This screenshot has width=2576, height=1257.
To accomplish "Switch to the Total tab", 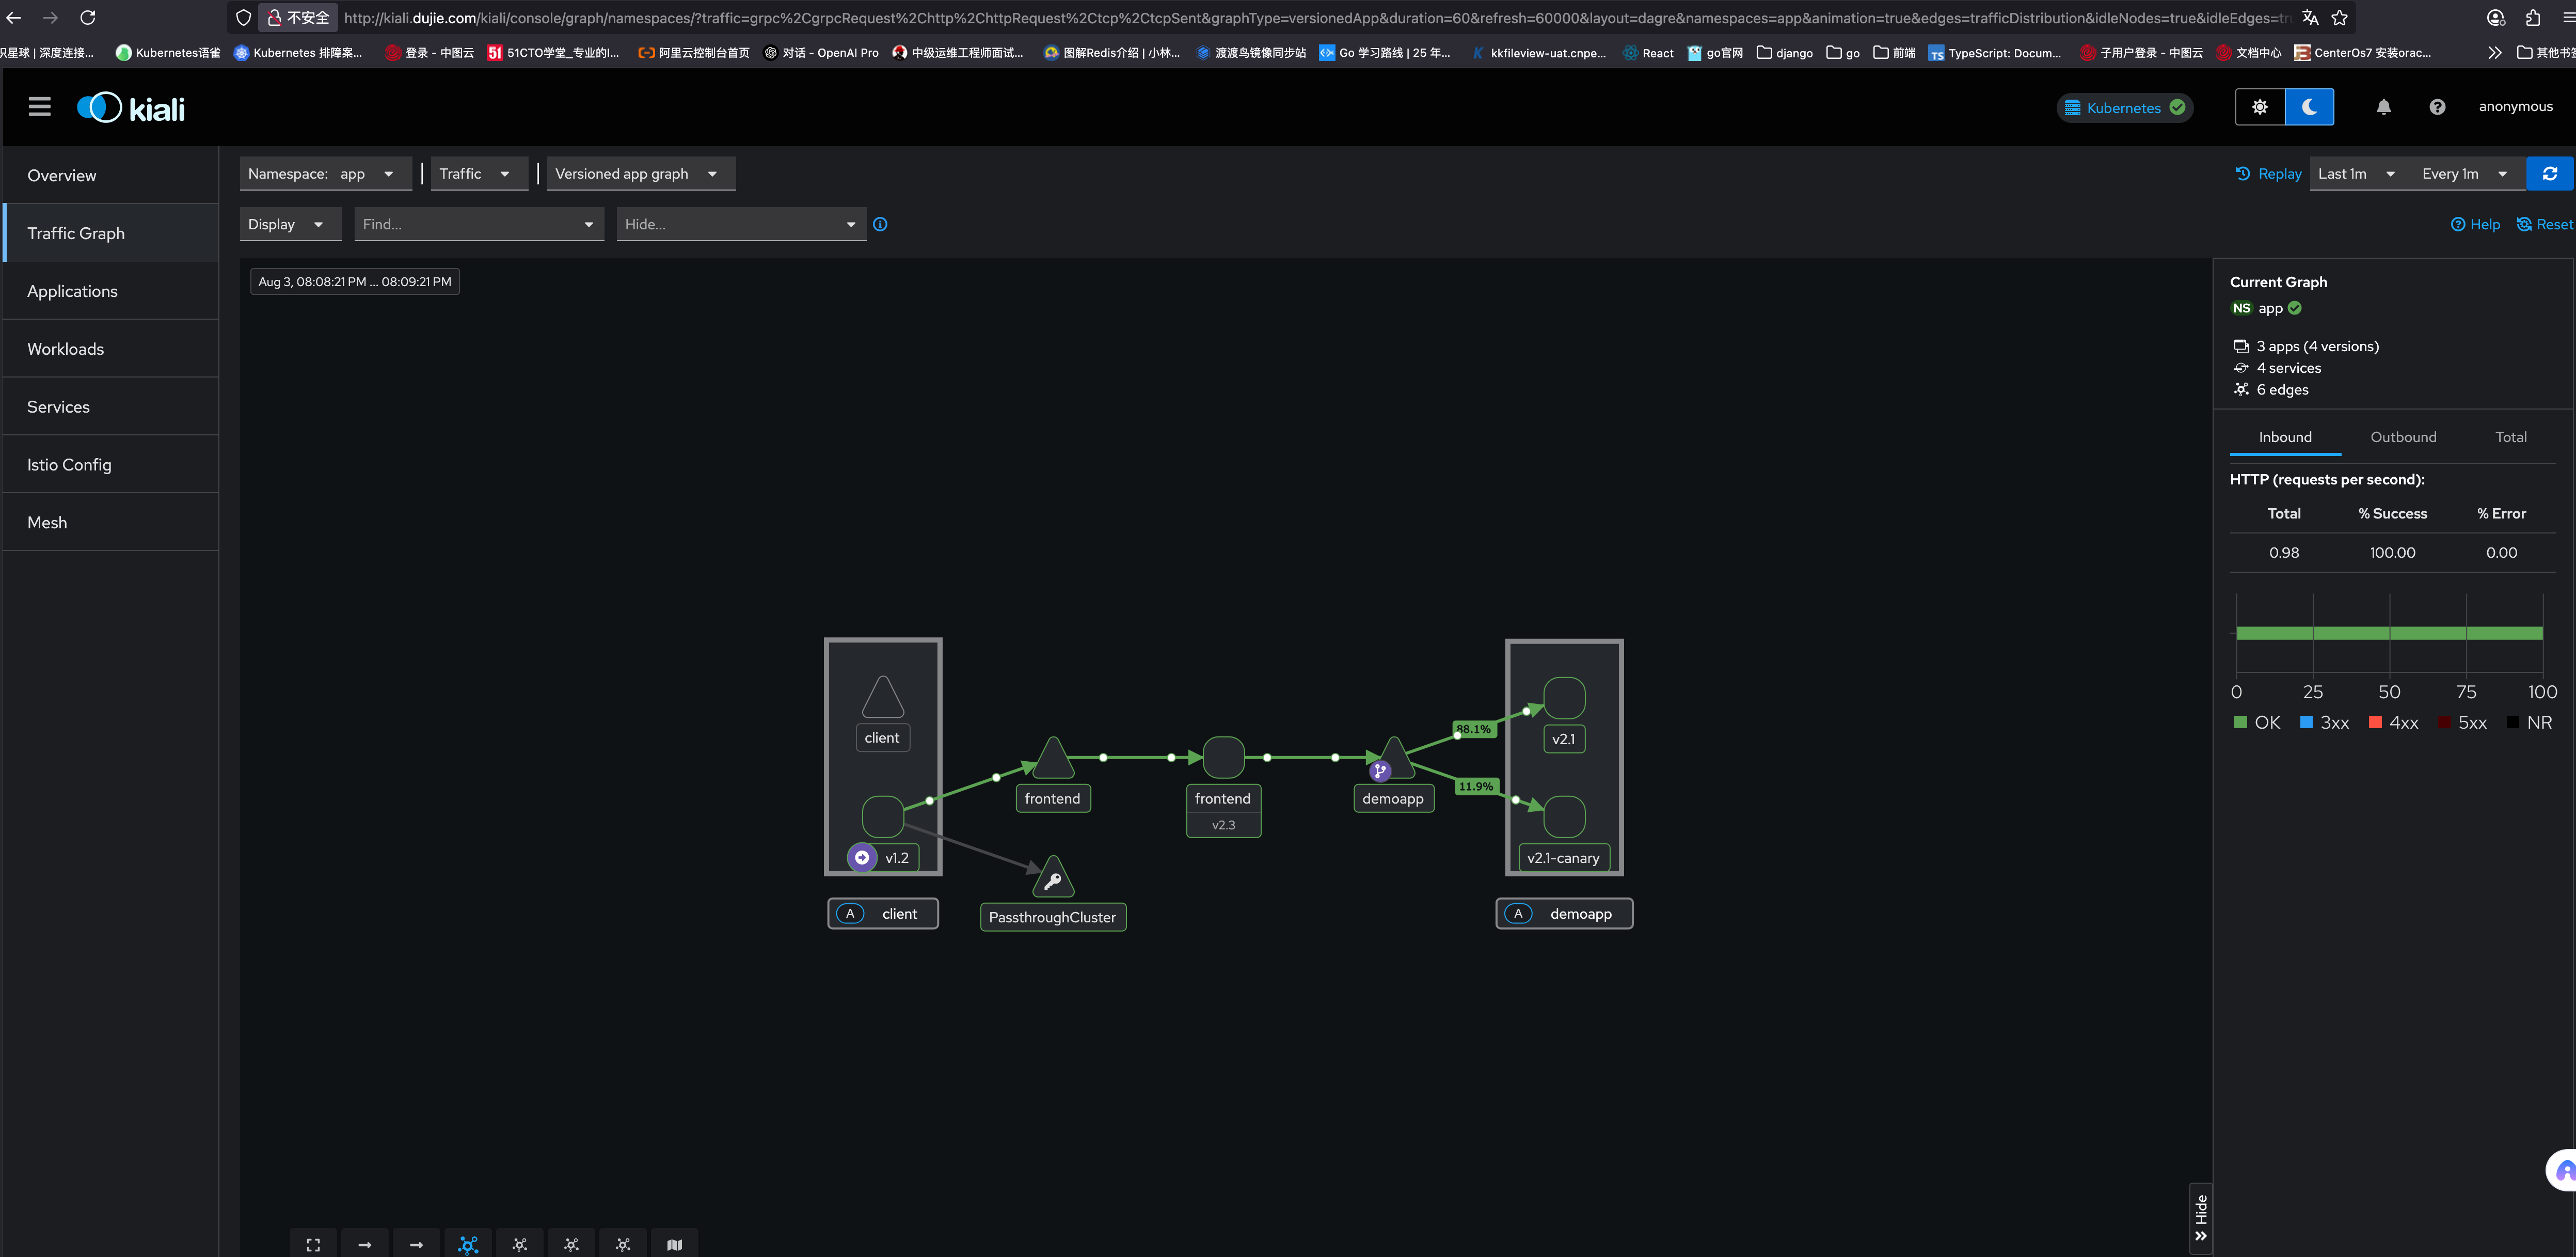I will point(2510,437).
